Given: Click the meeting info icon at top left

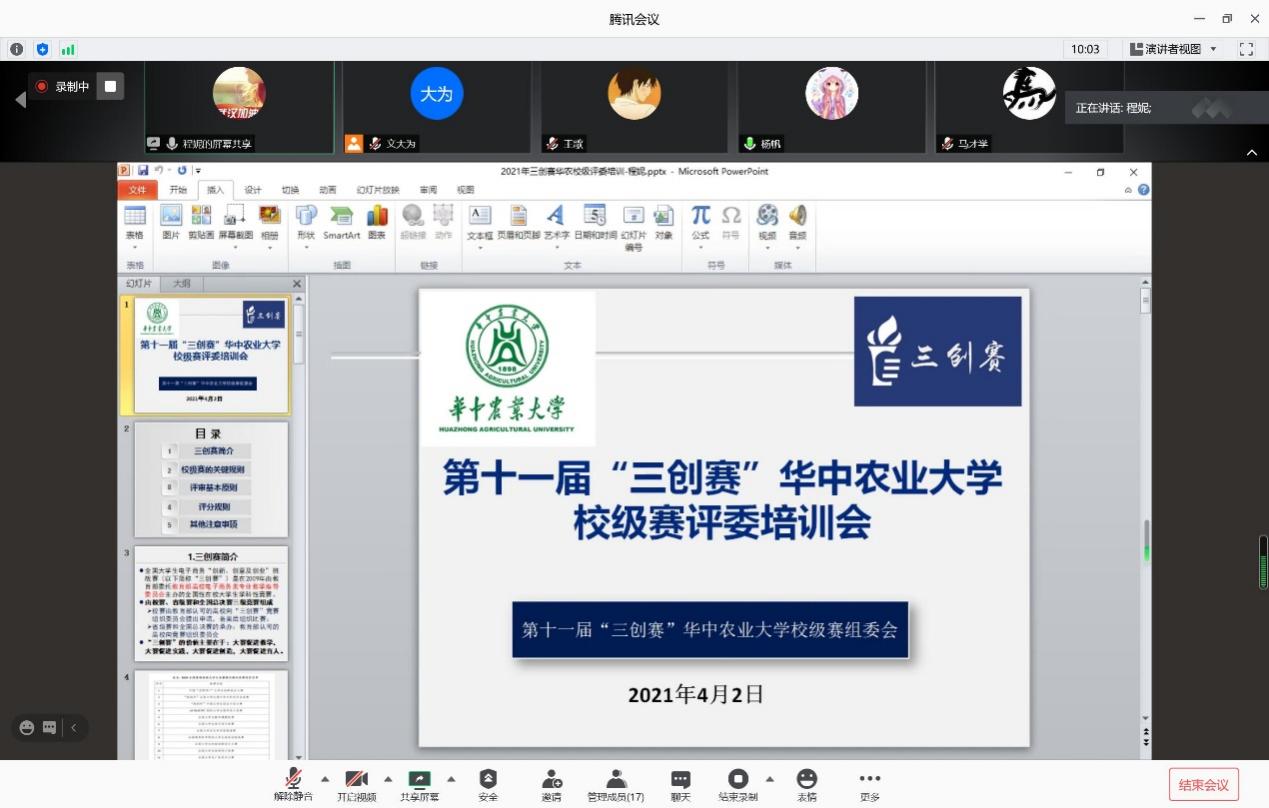Looking at the screenshot, I should 17,49.
